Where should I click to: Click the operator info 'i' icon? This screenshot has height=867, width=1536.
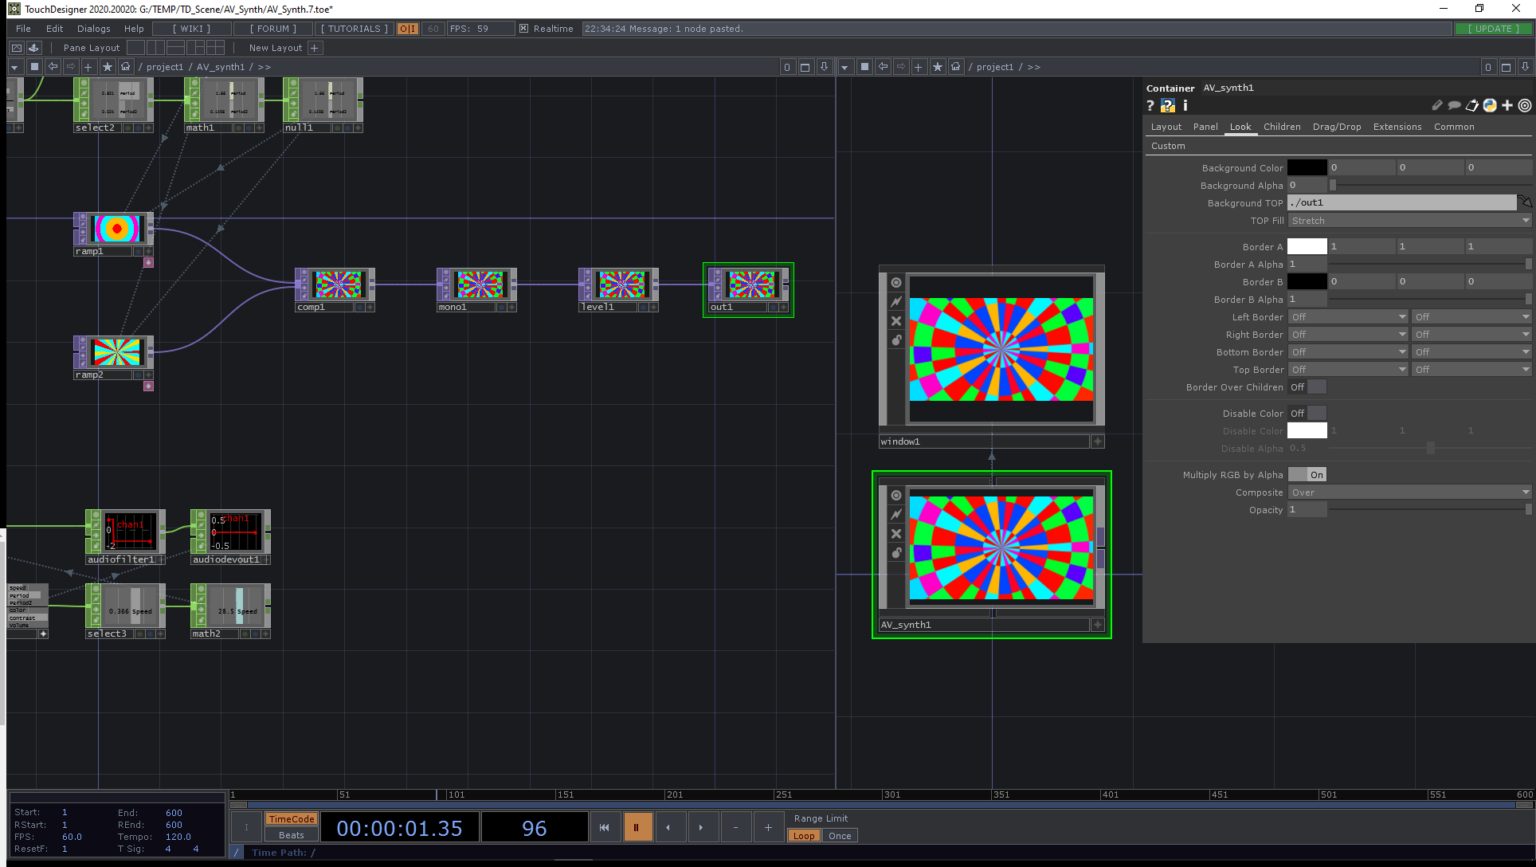click(x=1185, y=106)
